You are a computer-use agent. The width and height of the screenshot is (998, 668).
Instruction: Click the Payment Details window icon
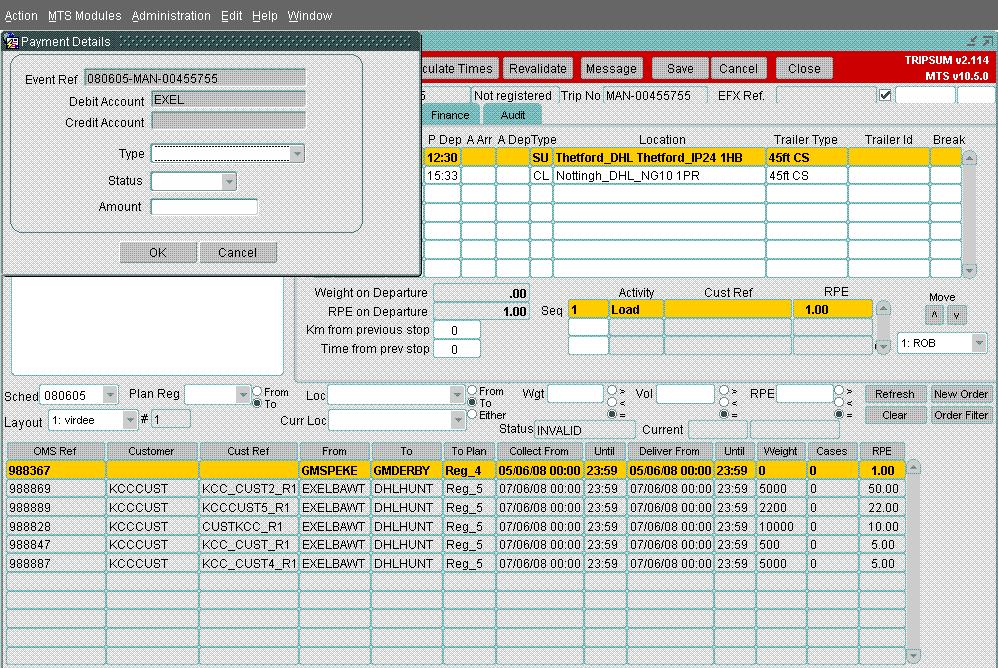coord(11,42)
